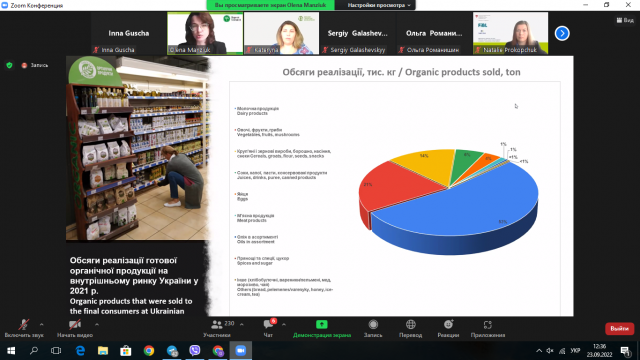Open the Chat icon with unread badge
The image size is (640, 360).
coord(269,324)
